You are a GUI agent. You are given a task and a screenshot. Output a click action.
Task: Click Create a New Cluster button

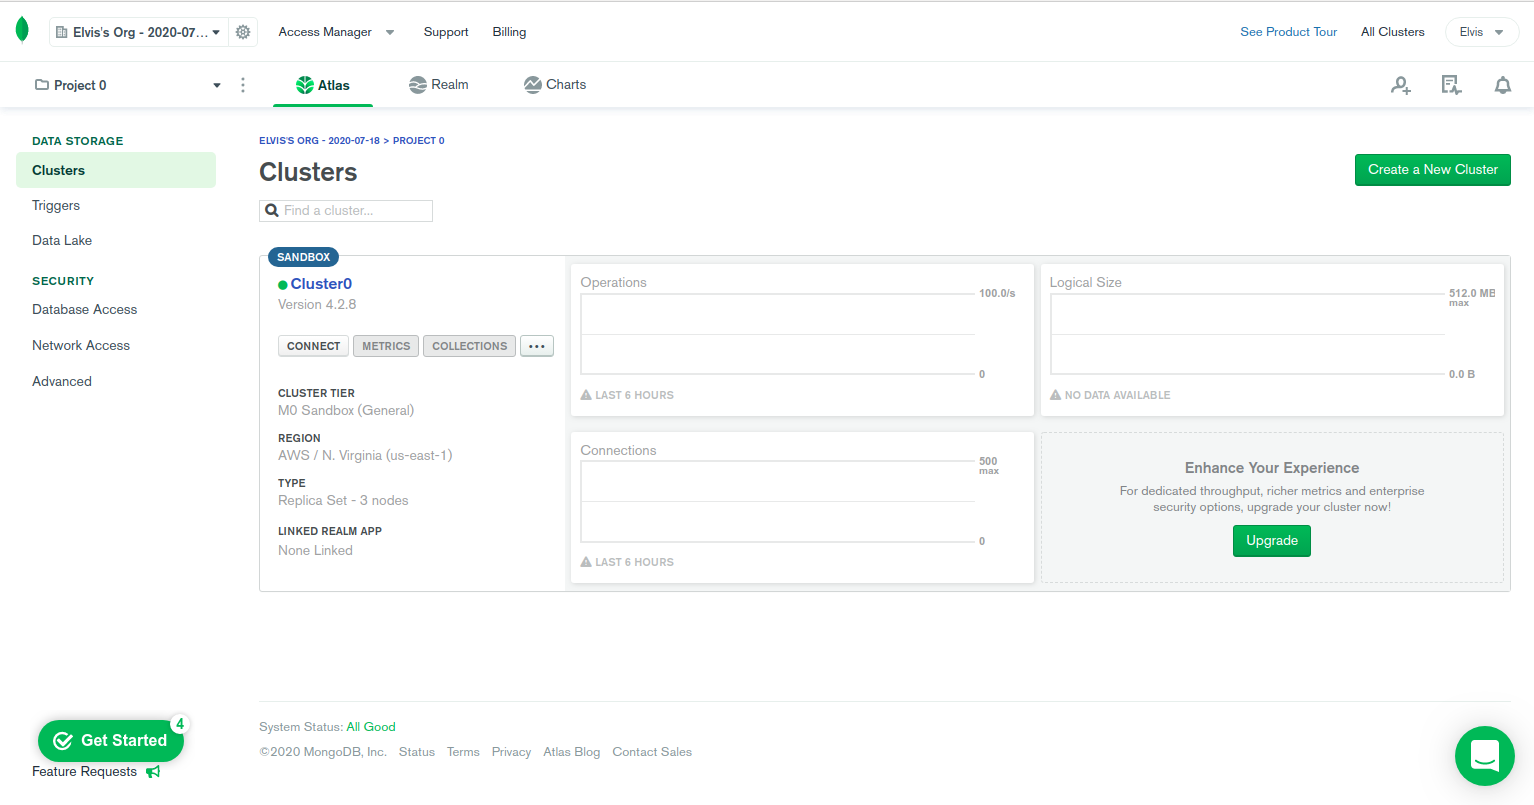(1433, 170)
